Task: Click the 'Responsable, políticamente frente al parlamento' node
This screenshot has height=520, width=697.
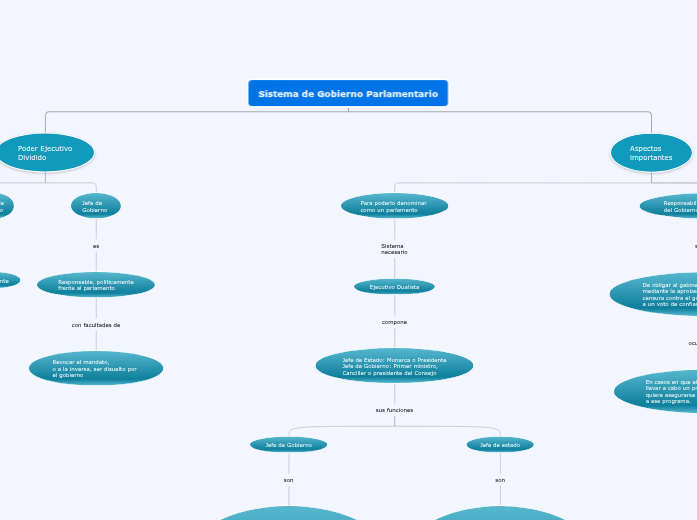Action: pyautogui.click(x=96, y=285)
